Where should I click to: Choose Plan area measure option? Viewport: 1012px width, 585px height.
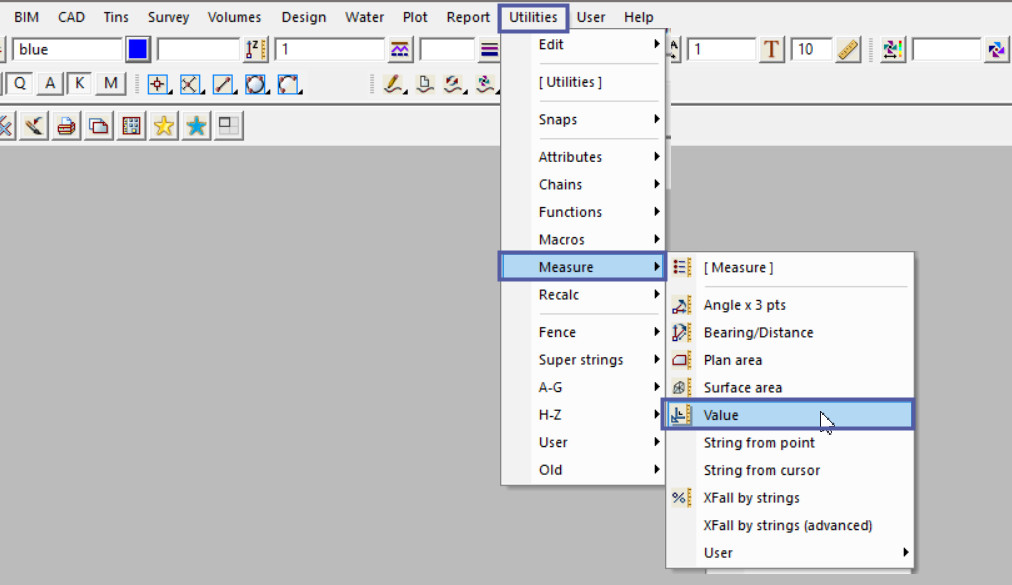pyautogui.click(x=732, y=360)
